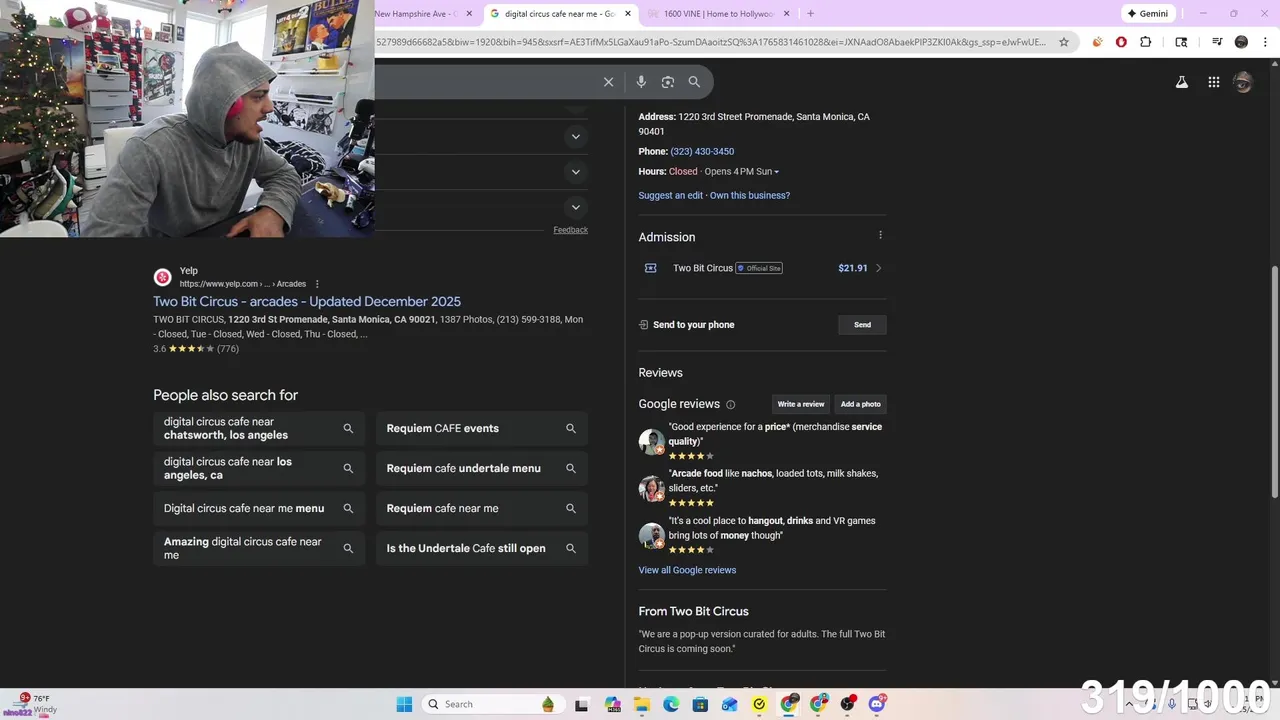Click the Chrome address bar URL
This screenshot has height=720, width=1280.
pos(712,42)
